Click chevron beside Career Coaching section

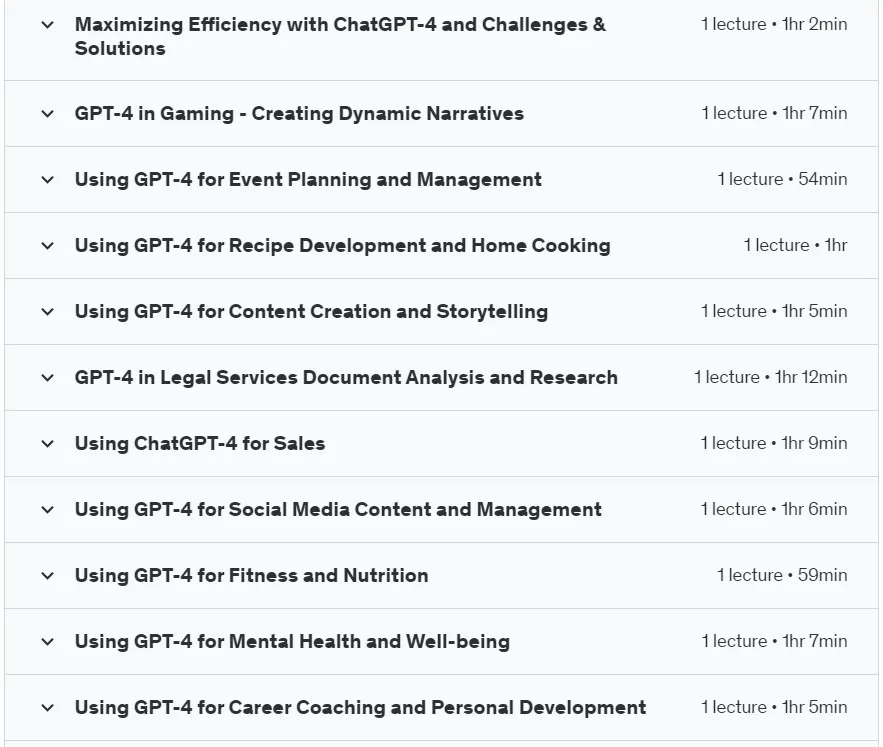pyautogui.click(x=48, y=708)
